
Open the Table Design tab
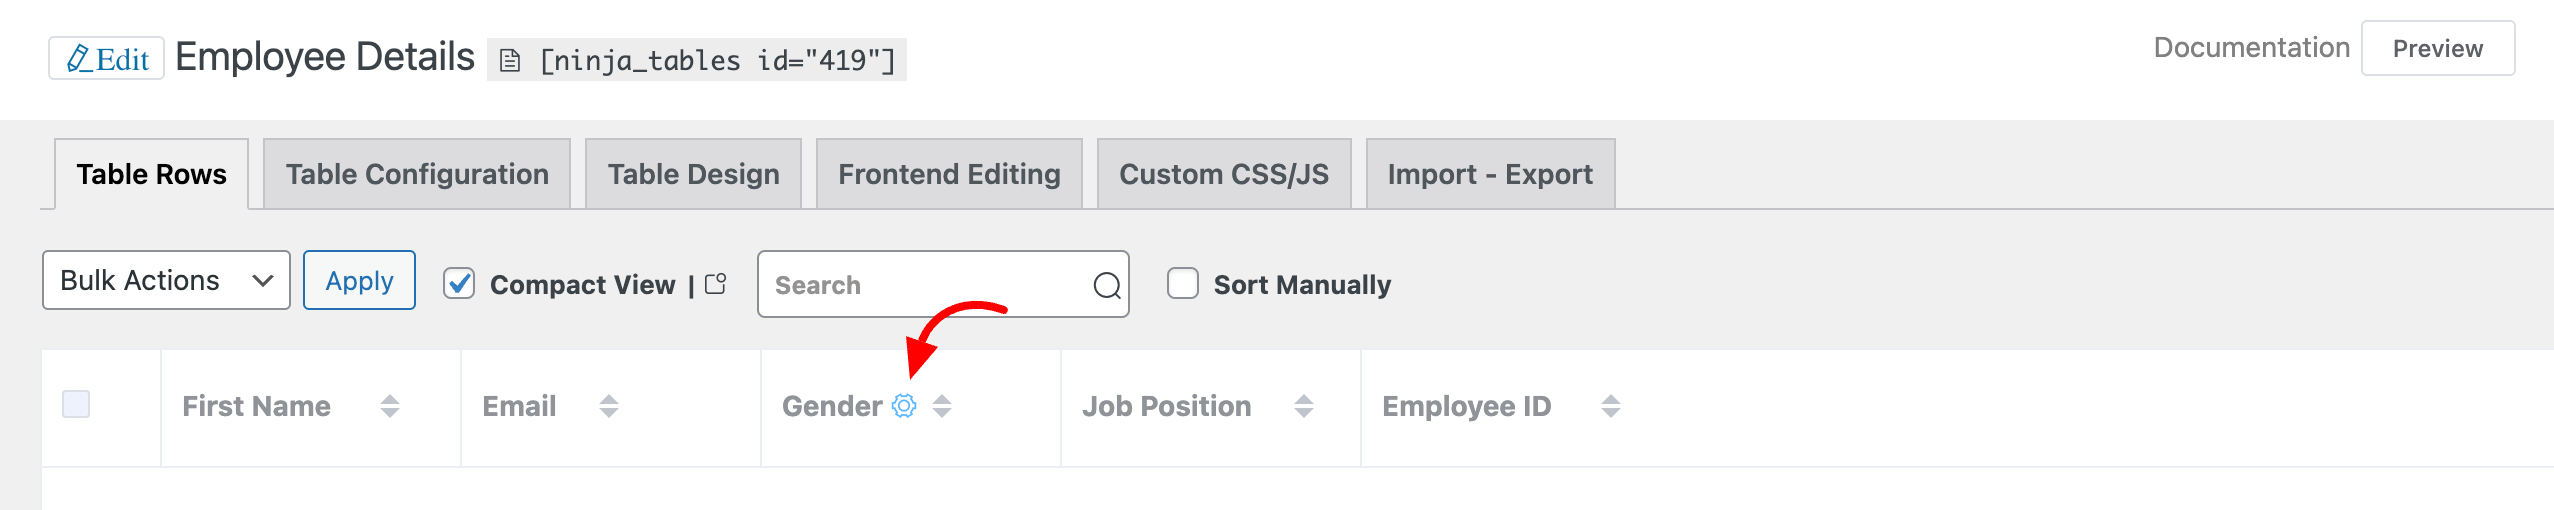(693, 174)
